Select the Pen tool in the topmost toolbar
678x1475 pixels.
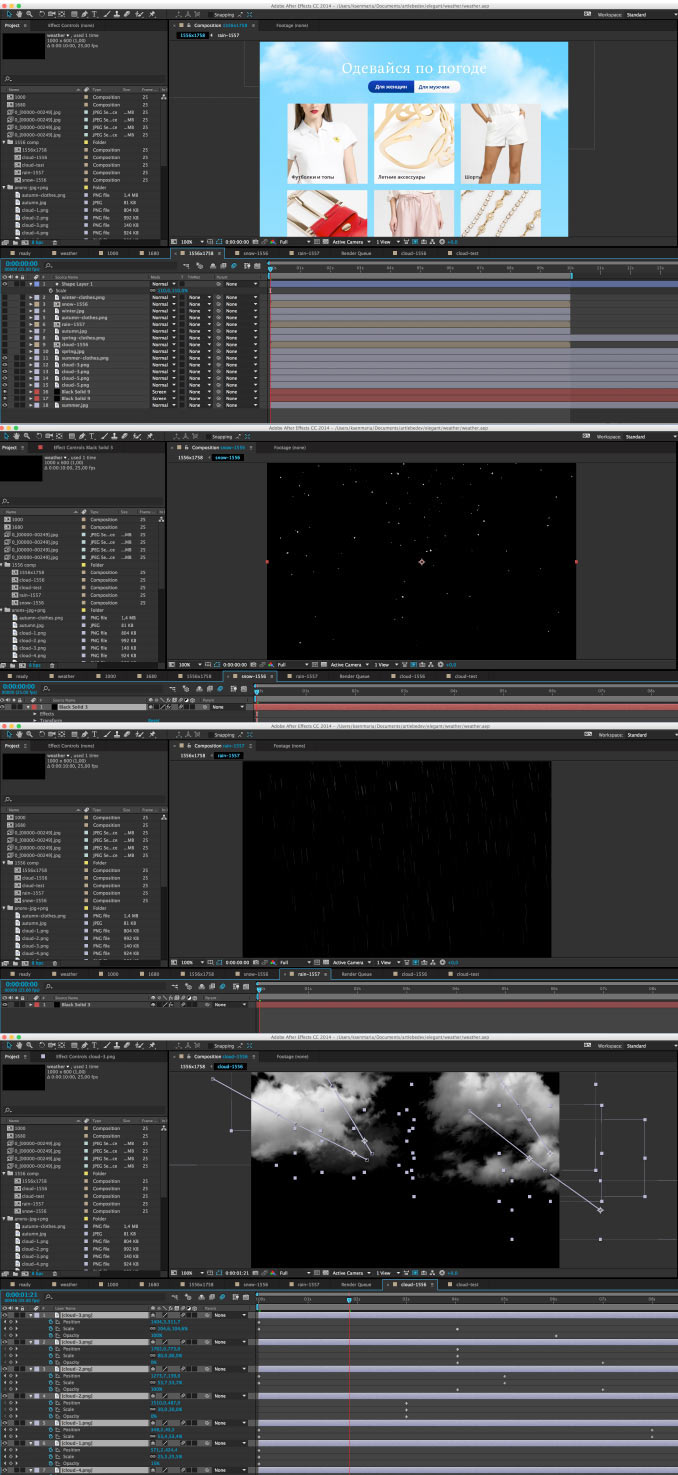86,14
